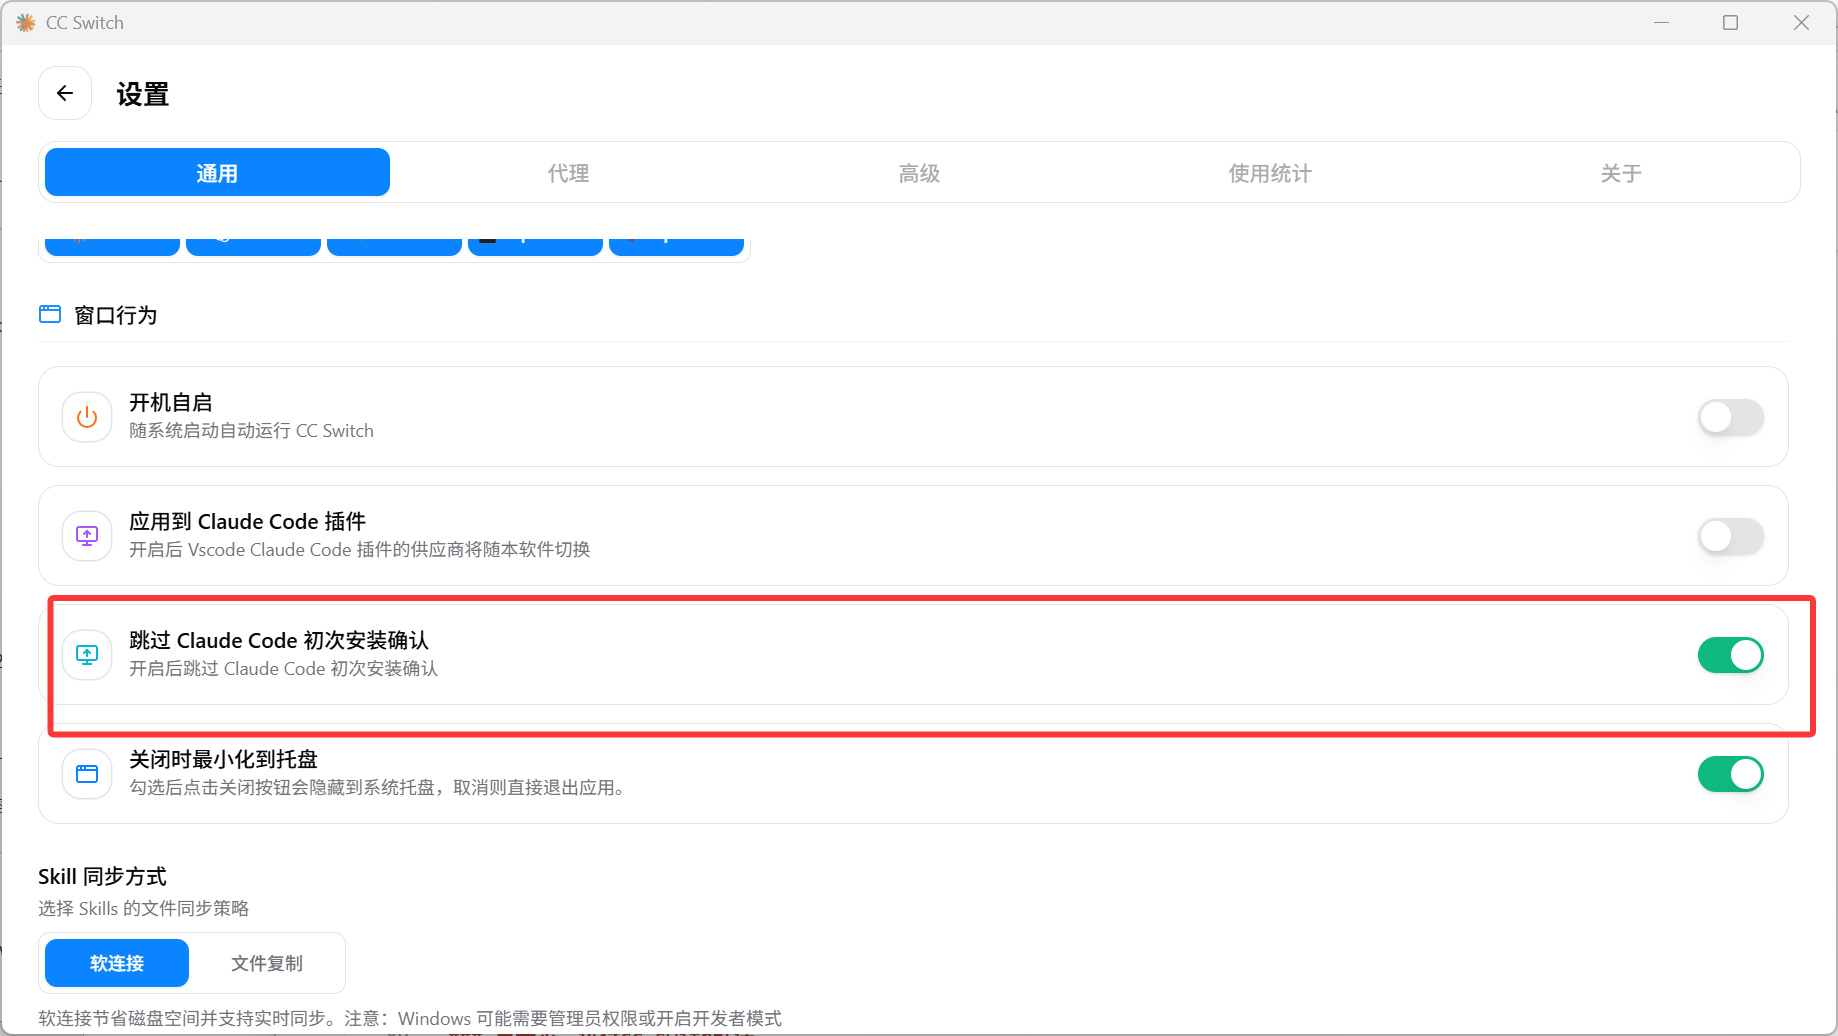Click the window icon beside 关闭时最小化到托盘

click(86, 773)
